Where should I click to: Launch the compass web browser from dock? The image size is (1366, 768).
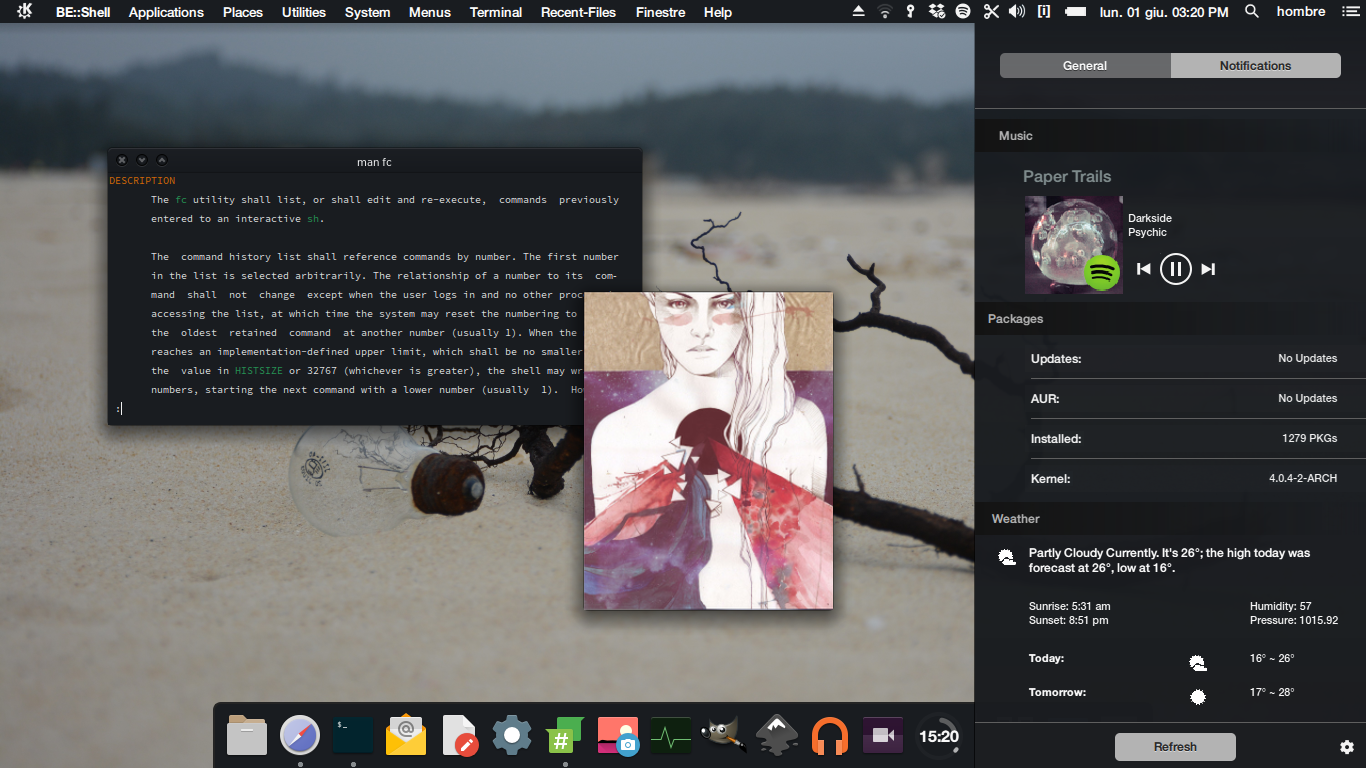[300, 735]
